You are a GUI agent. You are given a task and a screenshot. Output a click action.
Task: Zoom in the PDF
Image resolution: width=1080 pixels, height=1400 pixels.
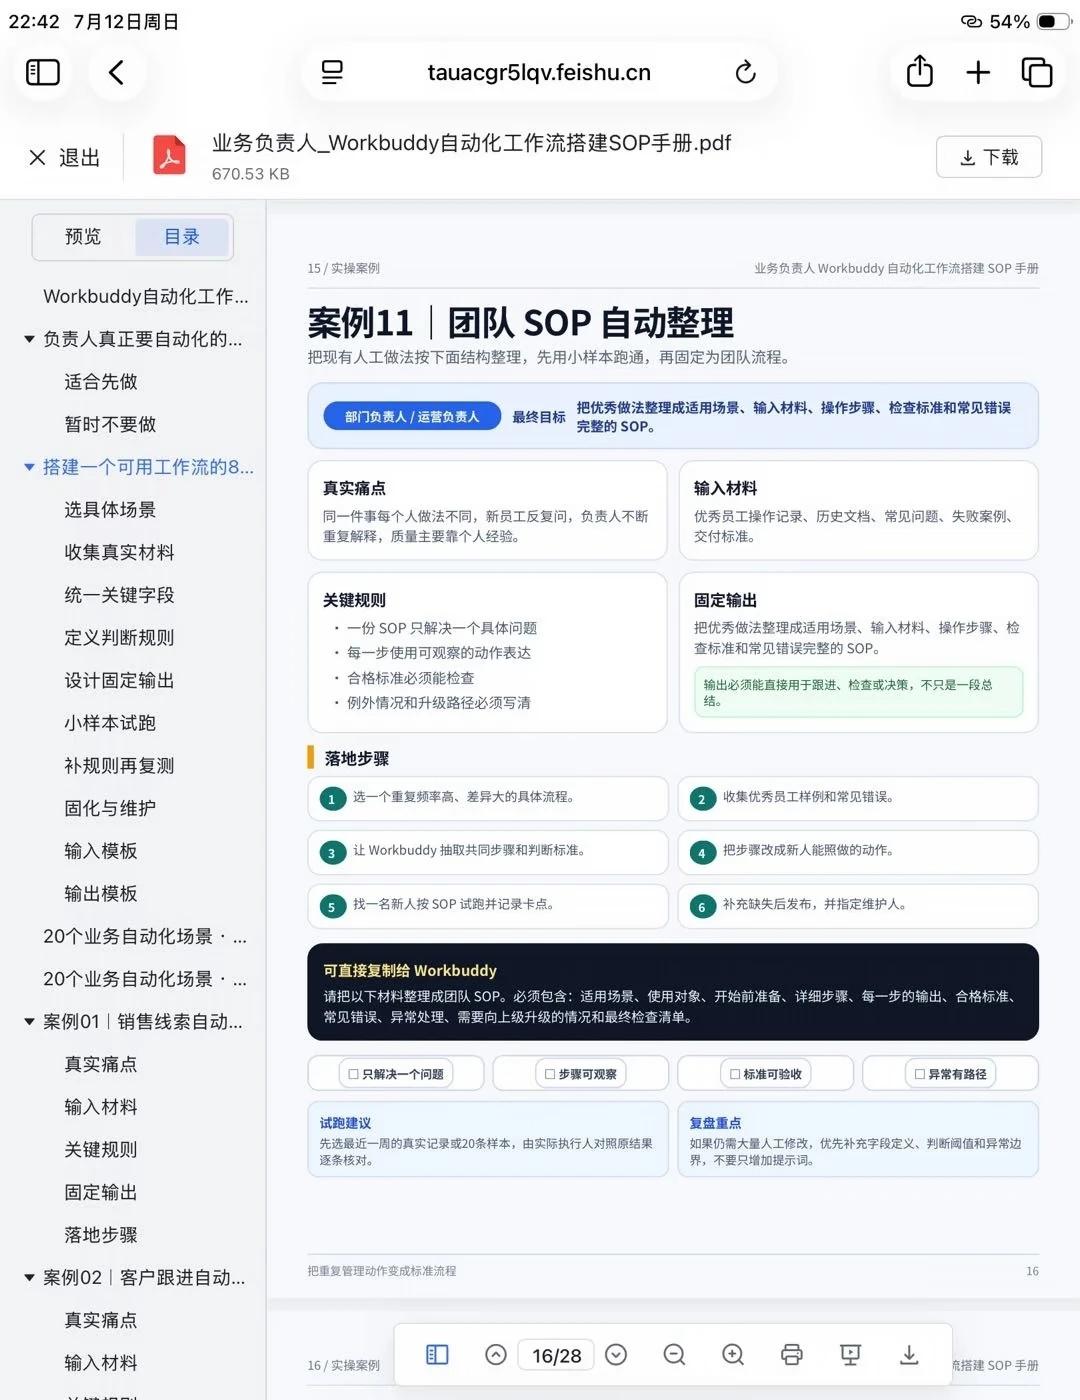[x=733, y=1355]
